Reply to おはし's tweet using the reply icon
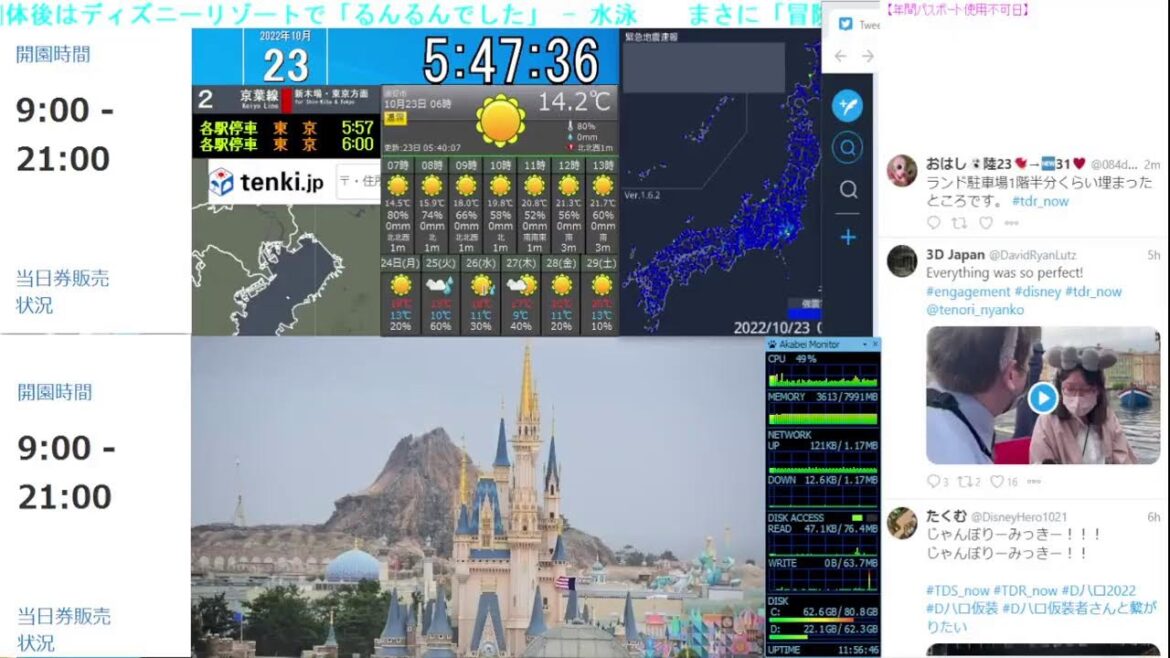 pos(934,224)
